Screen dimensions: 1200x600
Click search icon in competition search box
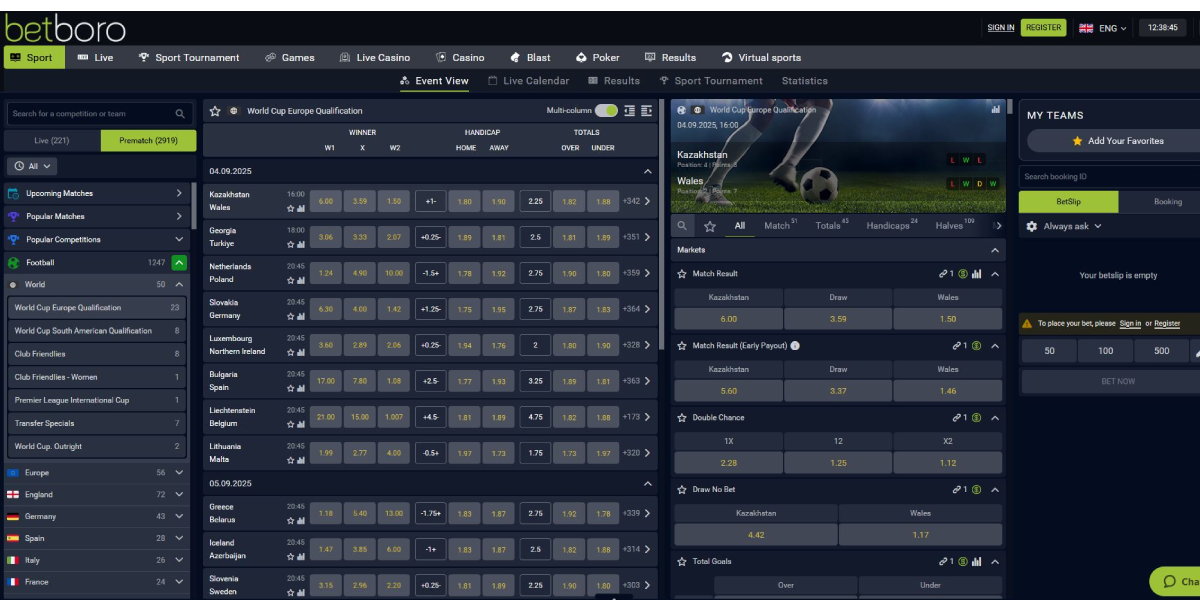click(x=180, y=114)
